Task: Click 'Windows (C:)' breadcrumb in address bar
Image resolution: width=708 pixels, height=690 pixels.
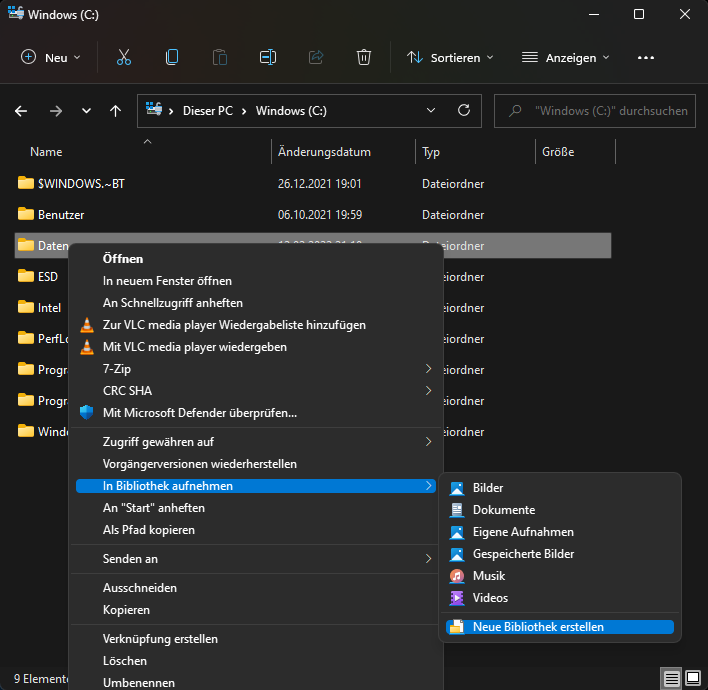Action: tap(291, 111)
